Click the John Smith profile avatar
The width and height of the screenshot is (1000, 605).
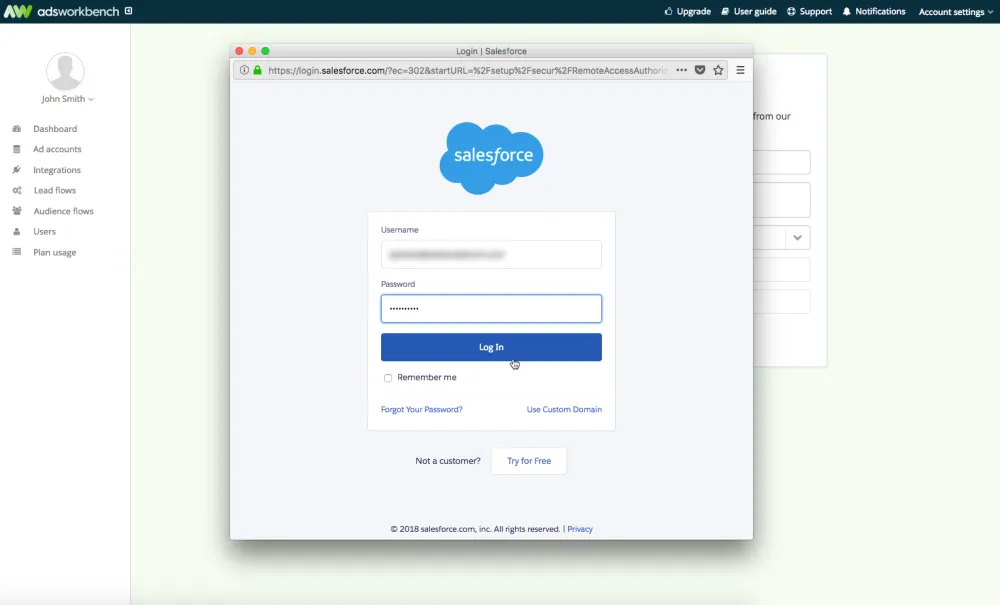[65, 71]
